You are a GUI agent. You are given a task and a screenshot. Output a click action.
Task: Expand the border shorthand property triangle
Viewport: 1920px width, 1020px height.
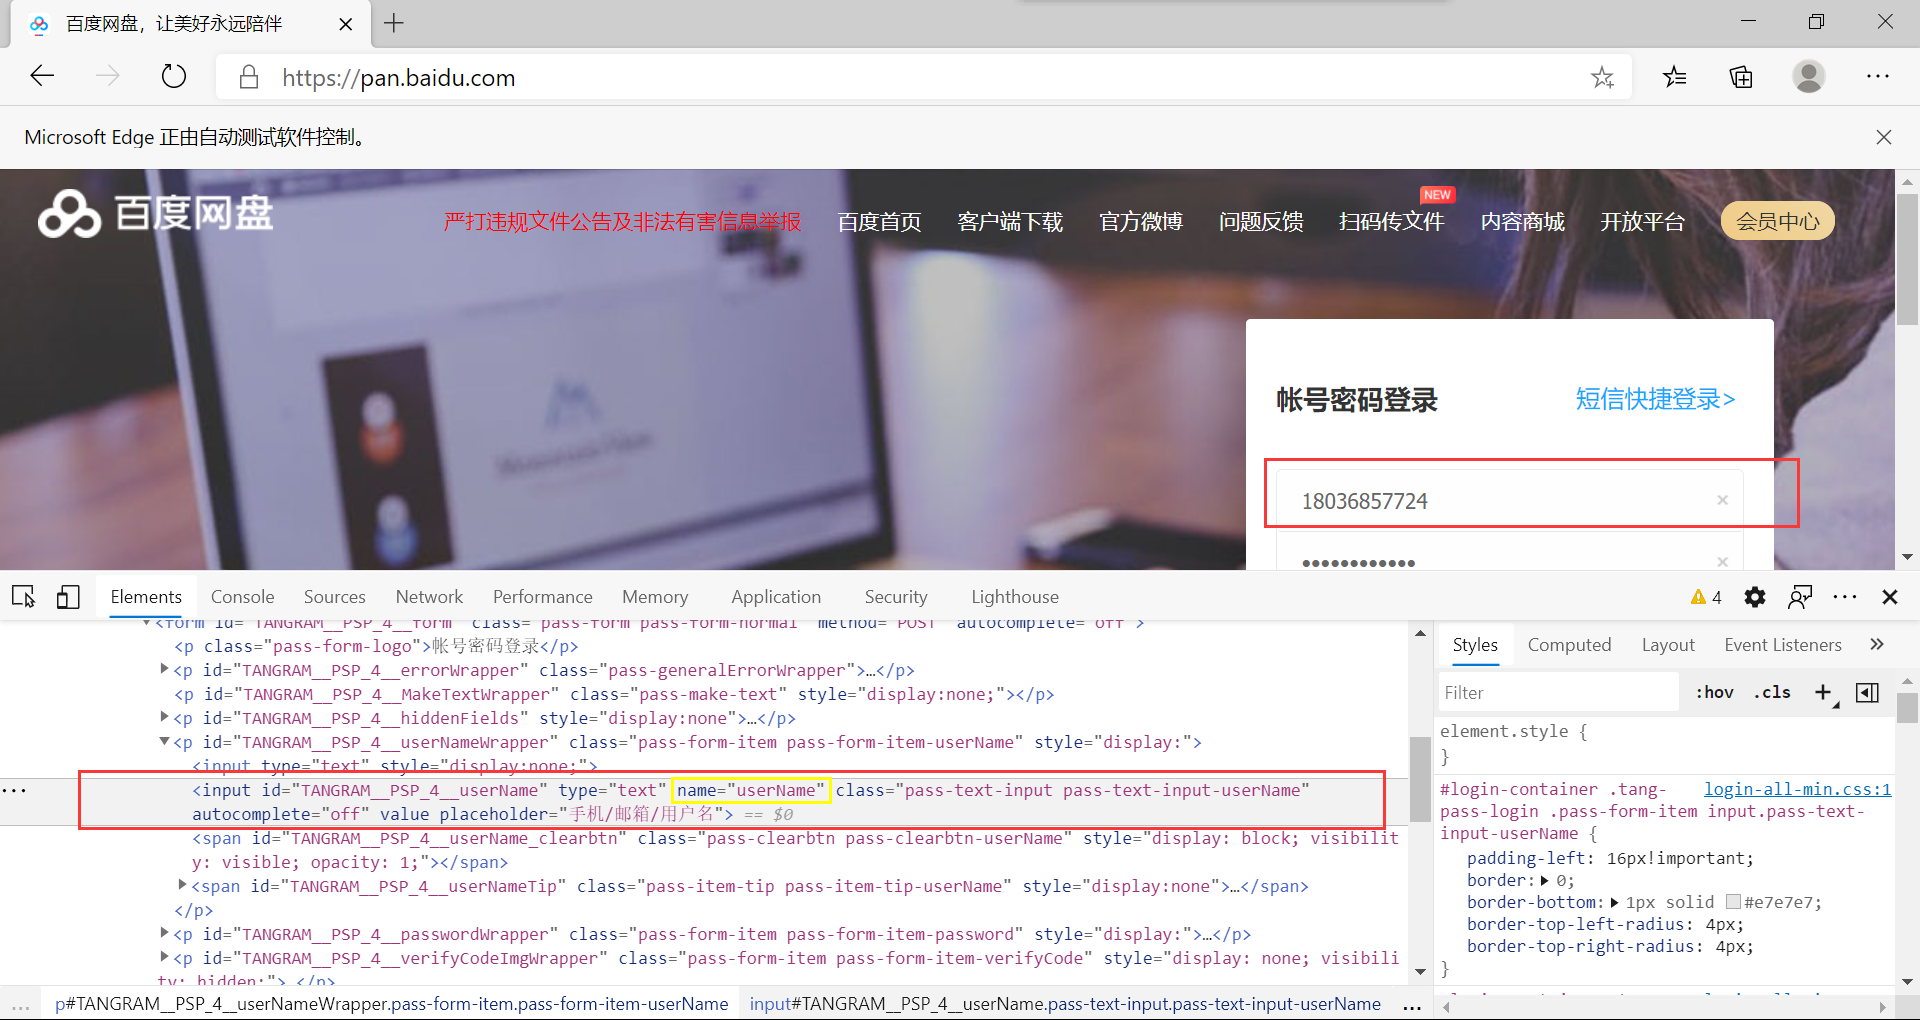pos(1545,881)
